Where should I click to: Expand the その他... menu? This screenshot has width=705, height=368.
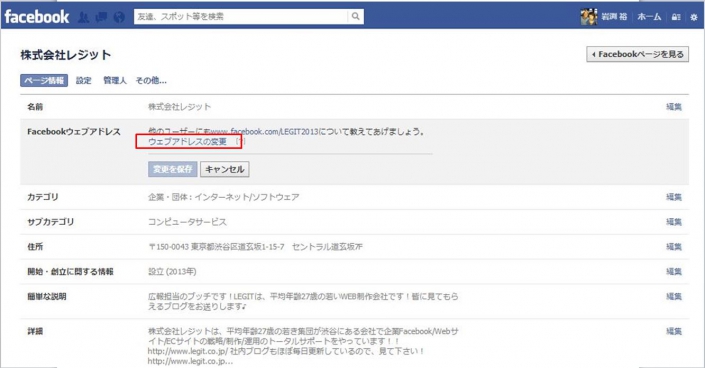click(151, 81)
